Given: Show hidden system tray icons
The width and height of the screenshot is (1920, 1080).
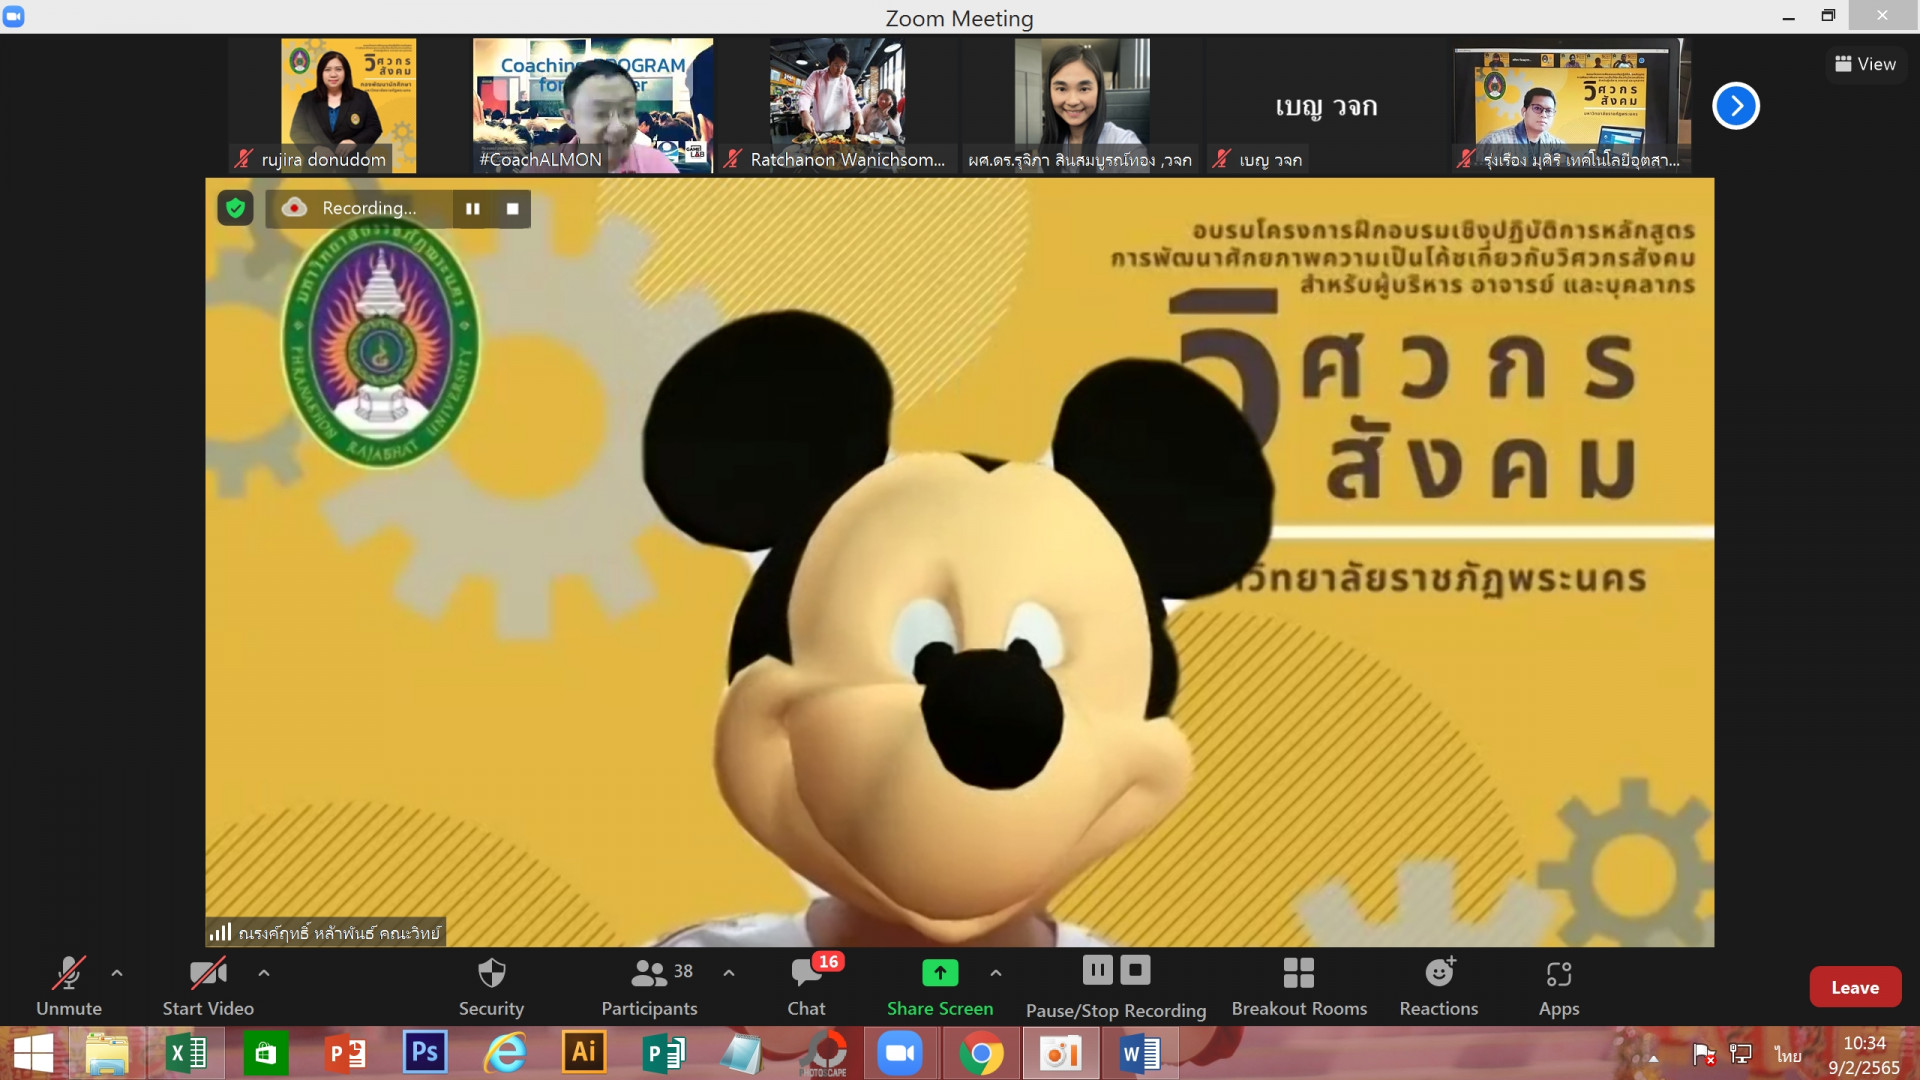Looking at the screenshot, I should [x=1653, y=1057].
